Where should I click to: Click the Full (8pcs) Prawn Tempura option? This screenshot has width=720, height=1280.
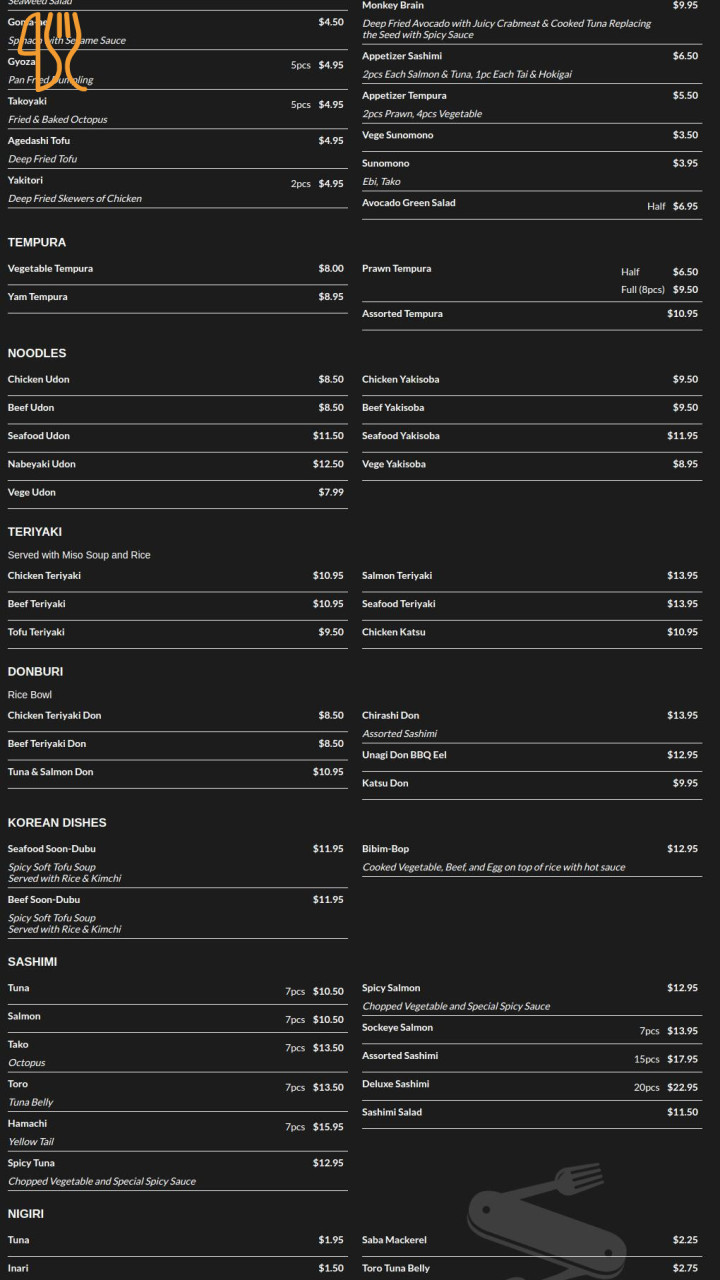(x=642, y=290)
